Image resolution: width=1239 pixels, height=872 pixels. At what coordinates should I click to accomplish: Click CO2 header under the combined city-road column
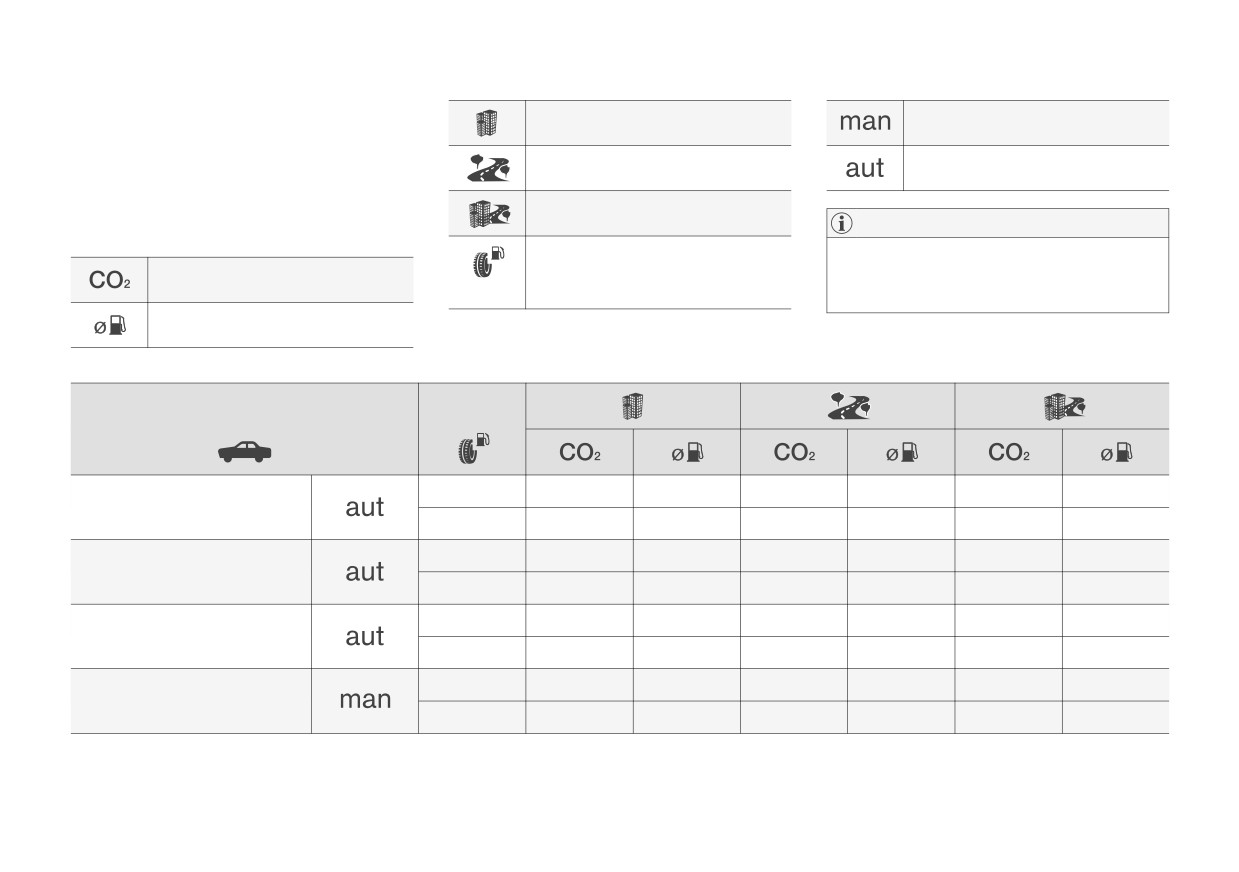coord(1009,452)
